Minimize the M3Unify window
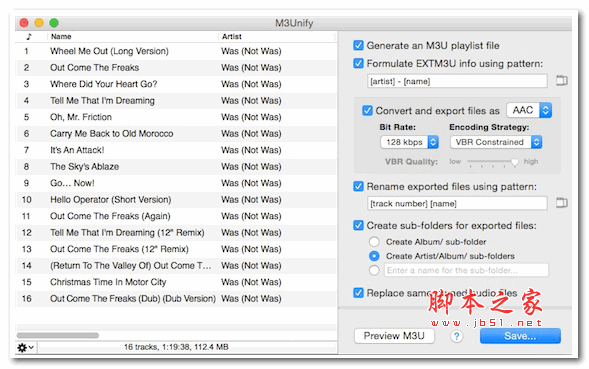 [39, 23]
